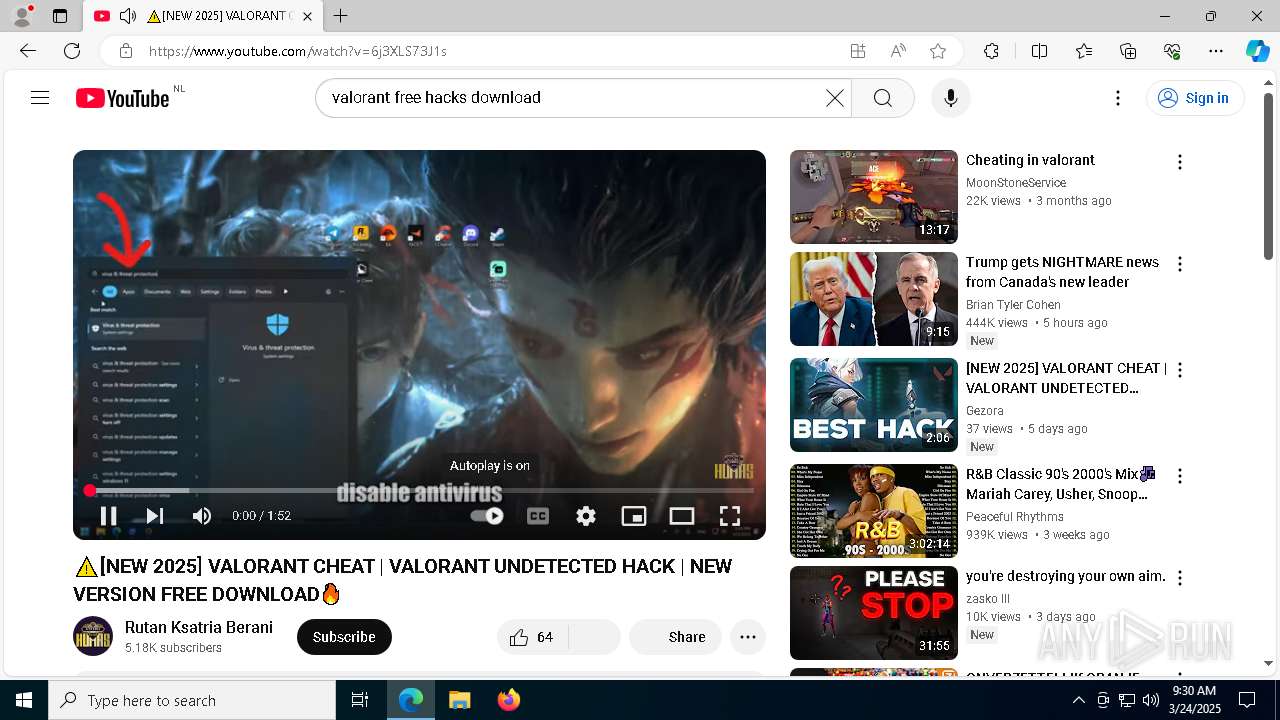The height and width of the screenshot is (720, 1280).
Task: Click the Brian Tyler Cohen channel name
Action: [1013, 305]
